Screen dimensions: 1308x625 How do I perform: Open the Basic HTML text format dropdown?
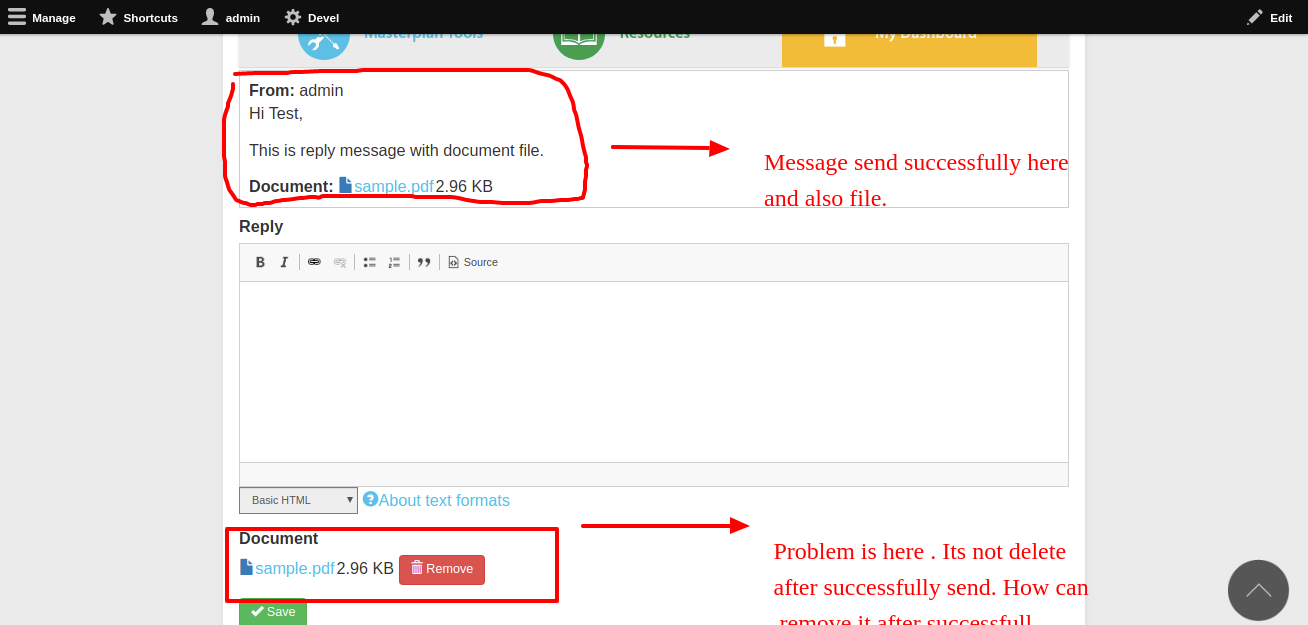(297, 500)
